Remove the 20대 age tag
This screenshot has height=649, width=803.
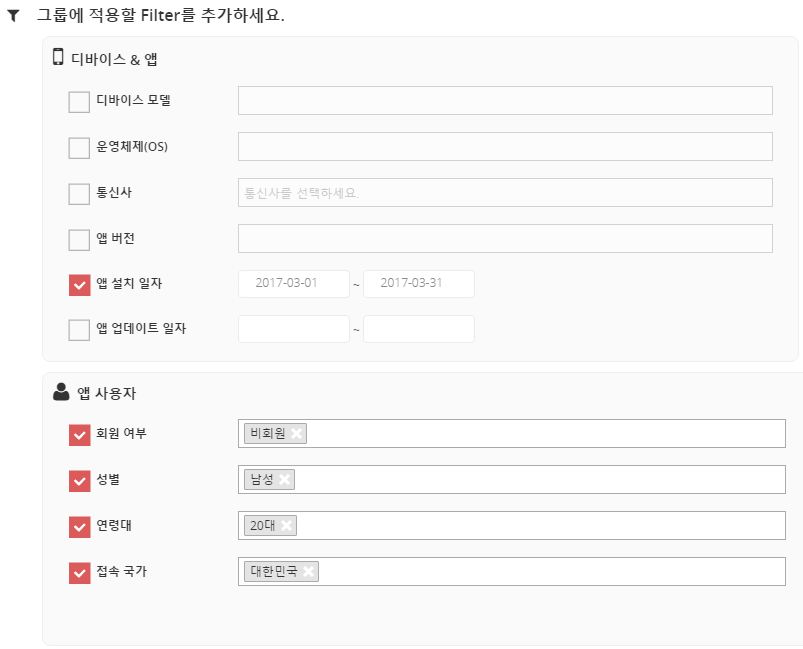coord(287,526)
